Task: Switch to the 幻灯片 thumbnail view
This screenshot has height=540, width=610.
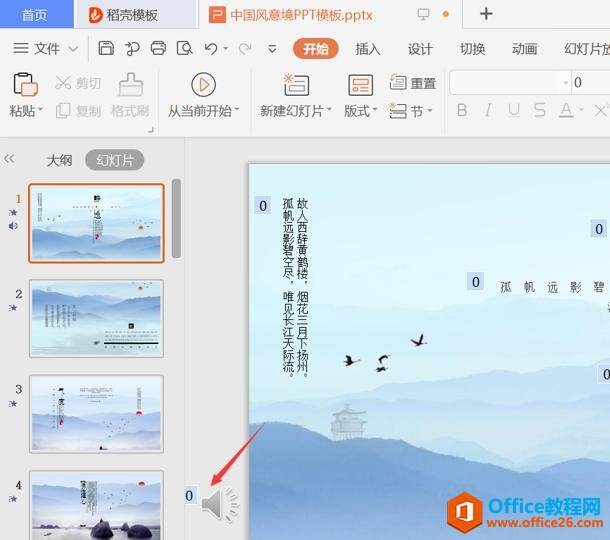Action: click(115, 160)
